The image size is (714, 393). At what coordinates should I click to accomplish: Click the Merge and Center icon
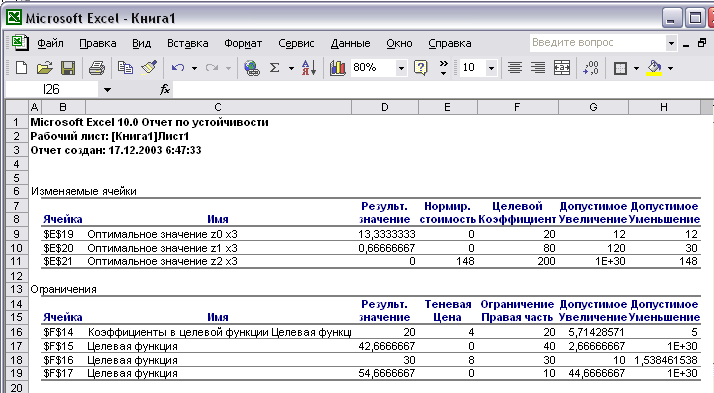click(562, 68)
